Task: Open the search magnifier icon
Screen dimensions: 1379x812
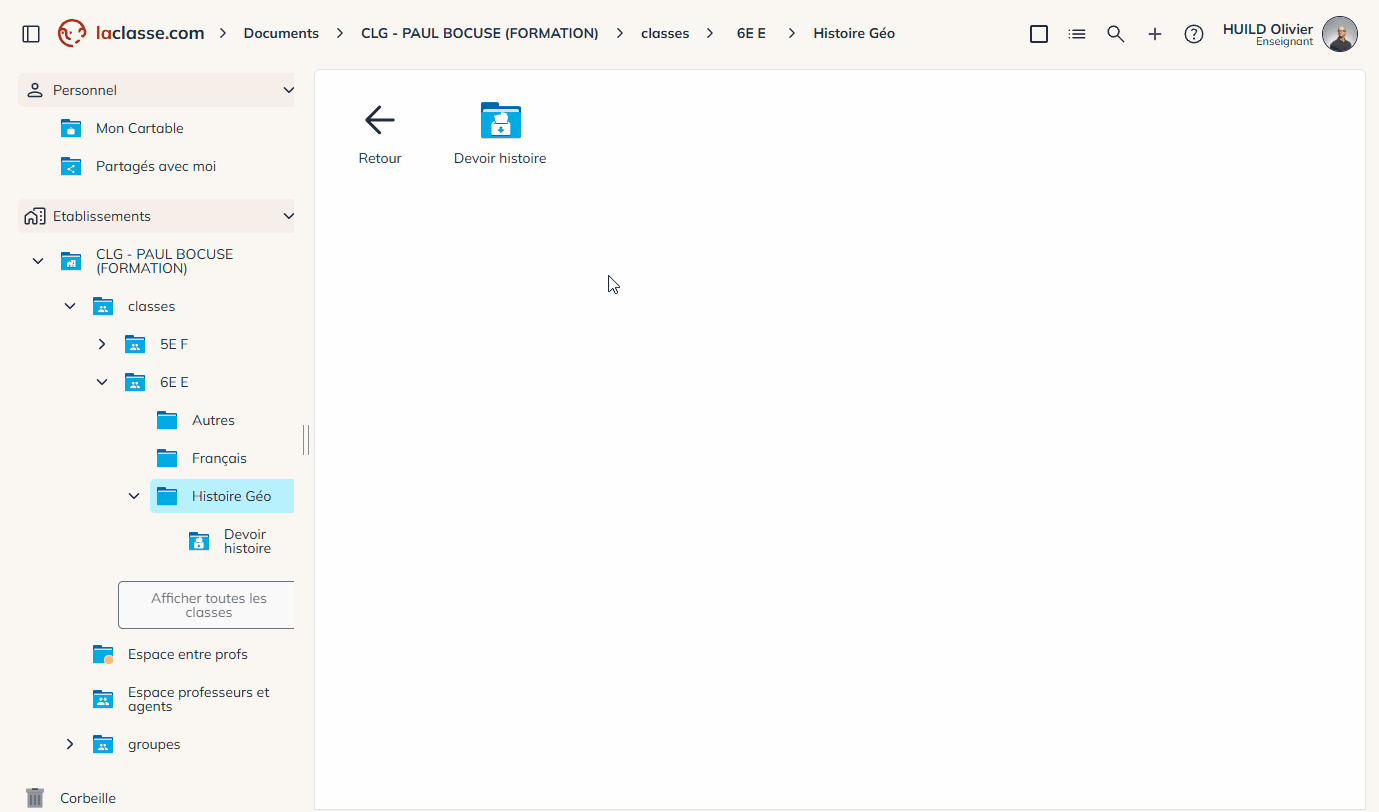Action: tap(1116, 34)
